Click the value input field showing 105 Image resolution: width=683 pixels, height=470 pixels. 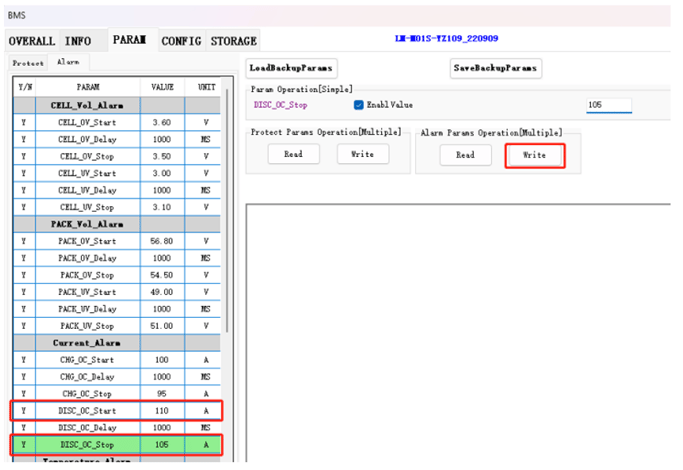[608, 105]
